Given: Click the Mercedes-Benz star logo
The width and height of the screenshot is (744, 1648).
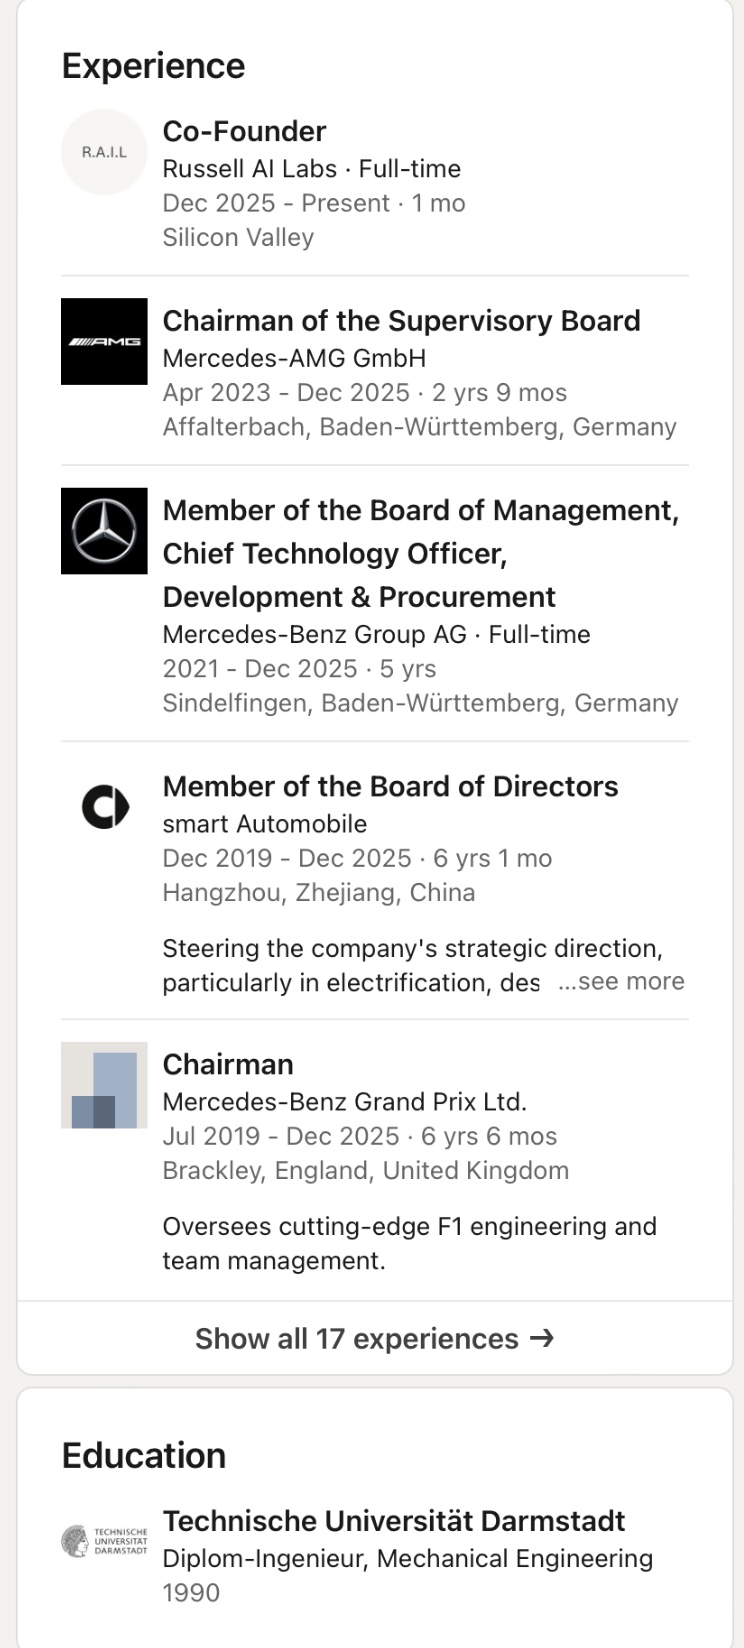Looking at the screenshot, I should 104,531.
